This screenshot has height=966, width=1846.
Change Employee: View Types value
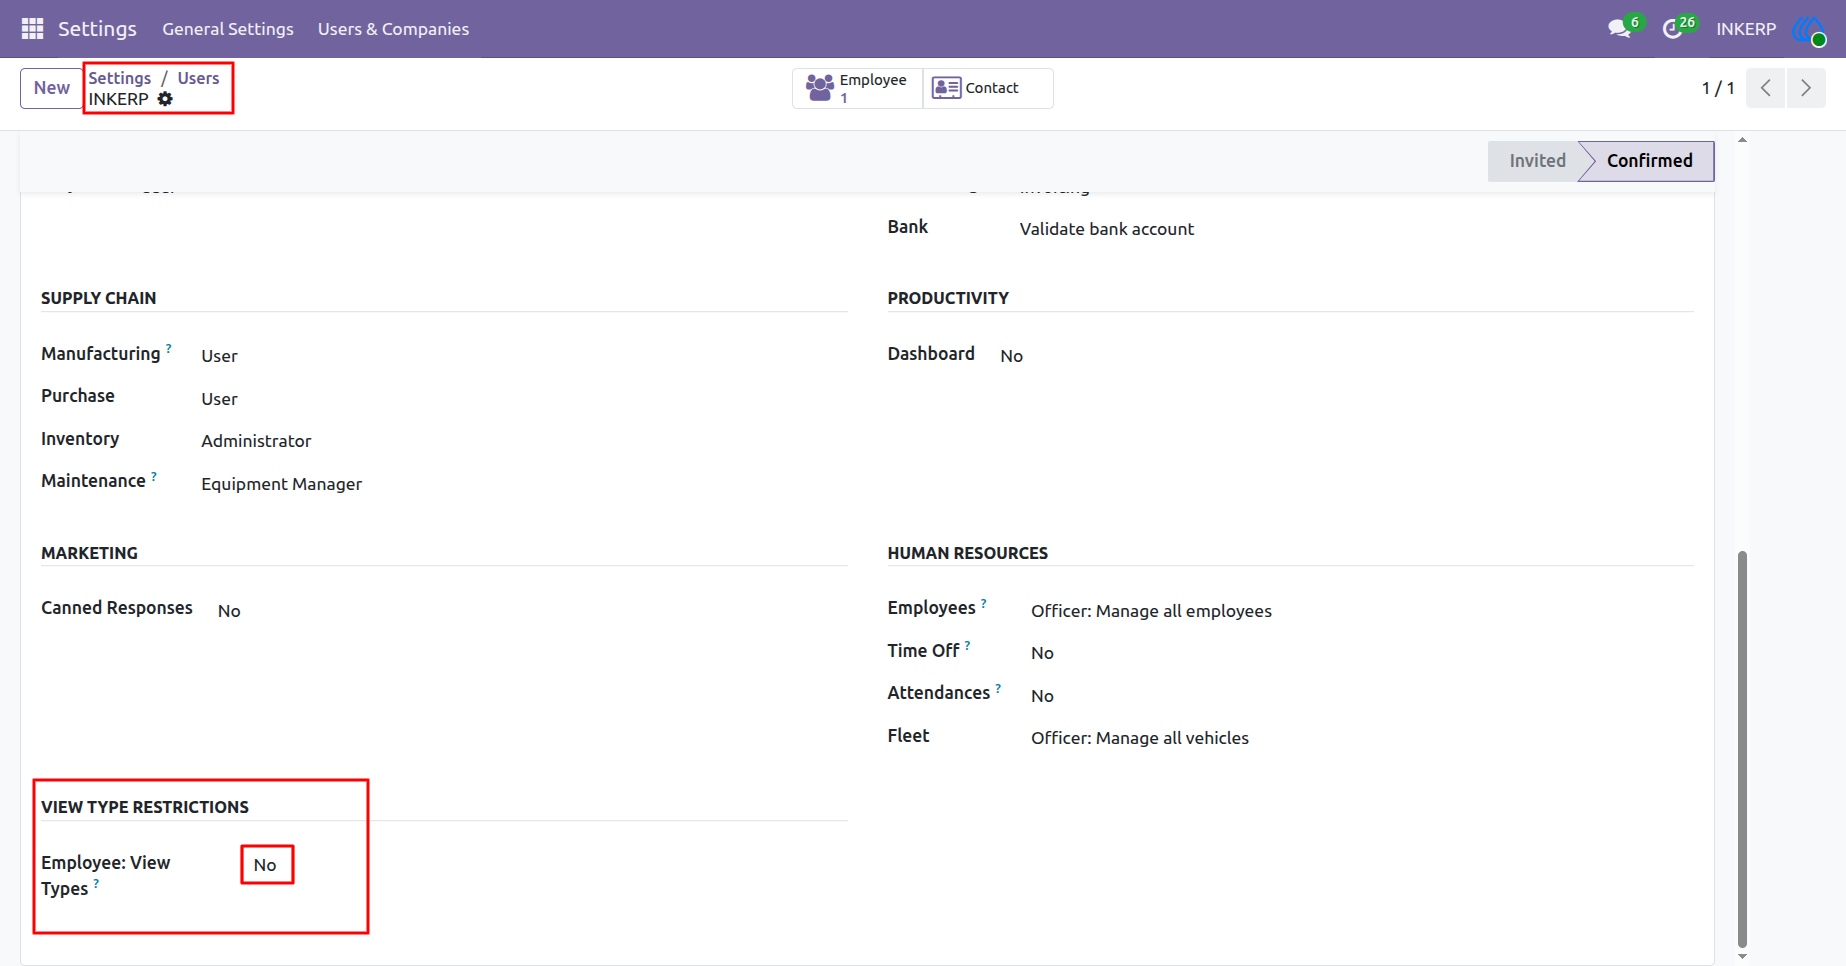tap(265, 865)
